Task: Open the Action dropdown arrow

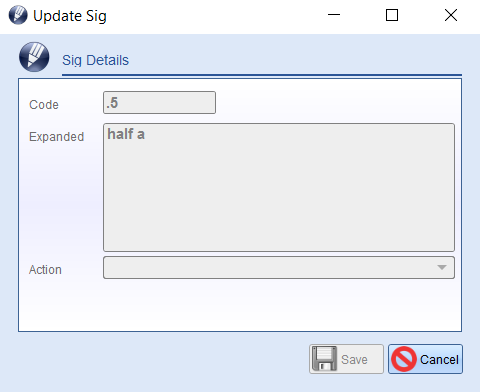Action: point(442,267)
